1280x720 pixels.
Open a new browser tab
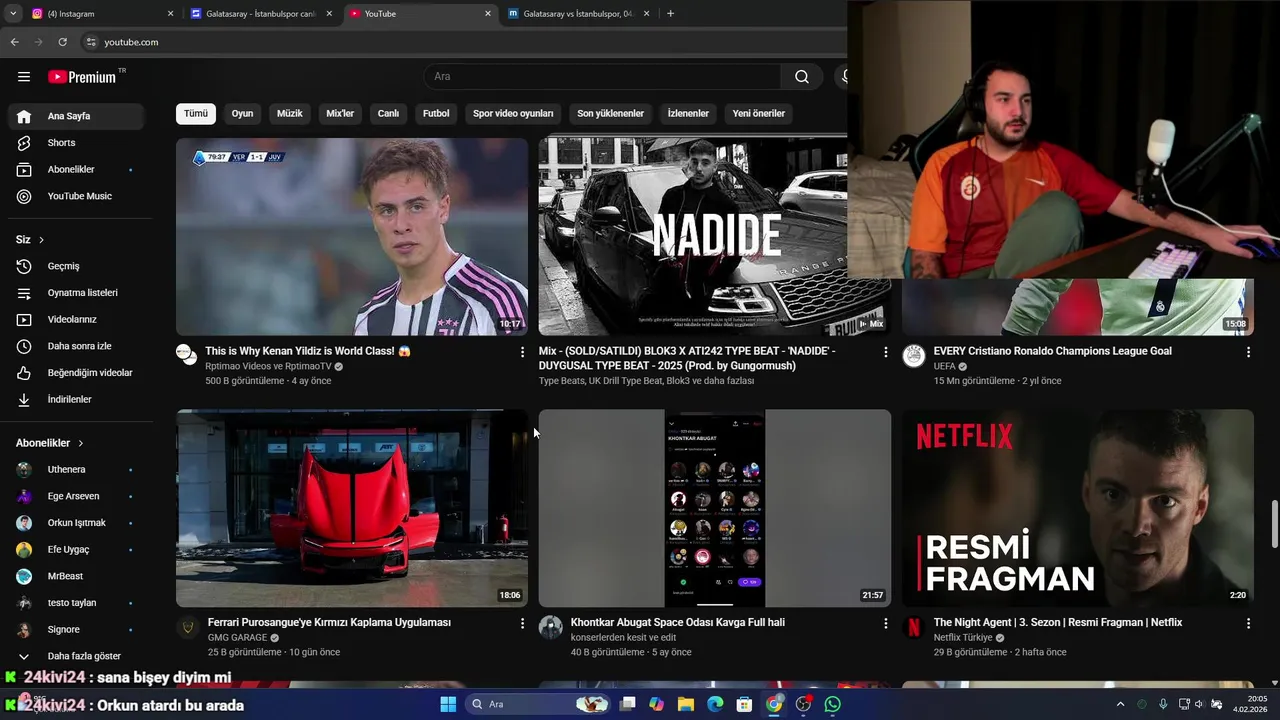670,14
